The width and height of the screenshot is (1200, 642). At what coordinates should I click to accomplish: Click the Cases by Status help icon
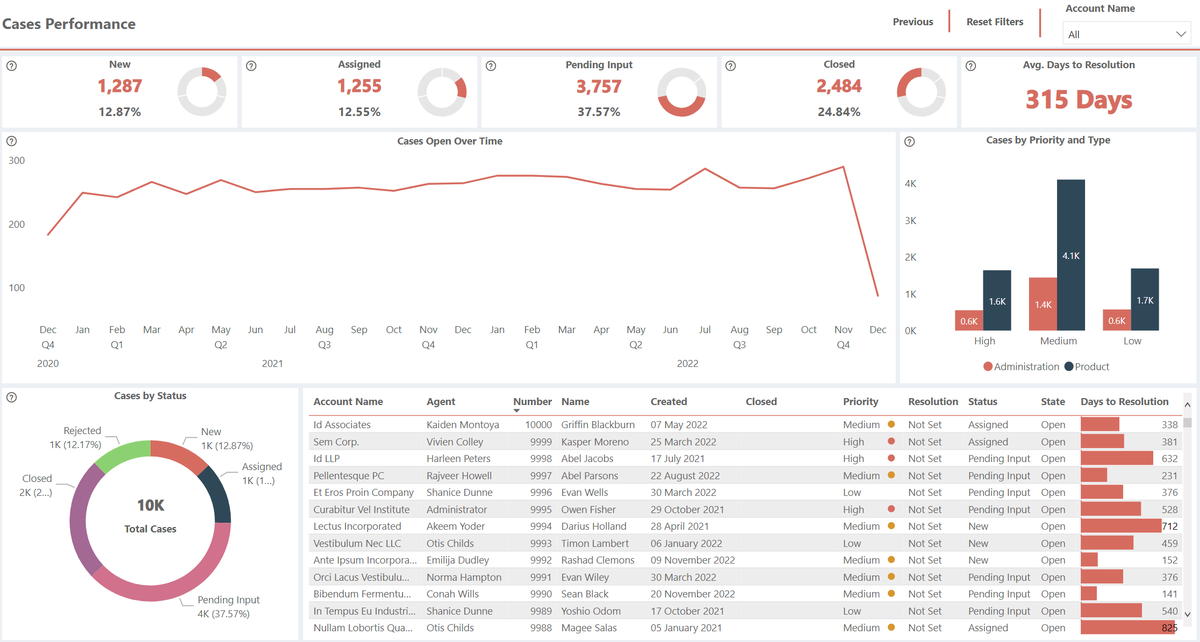point(10,396)
